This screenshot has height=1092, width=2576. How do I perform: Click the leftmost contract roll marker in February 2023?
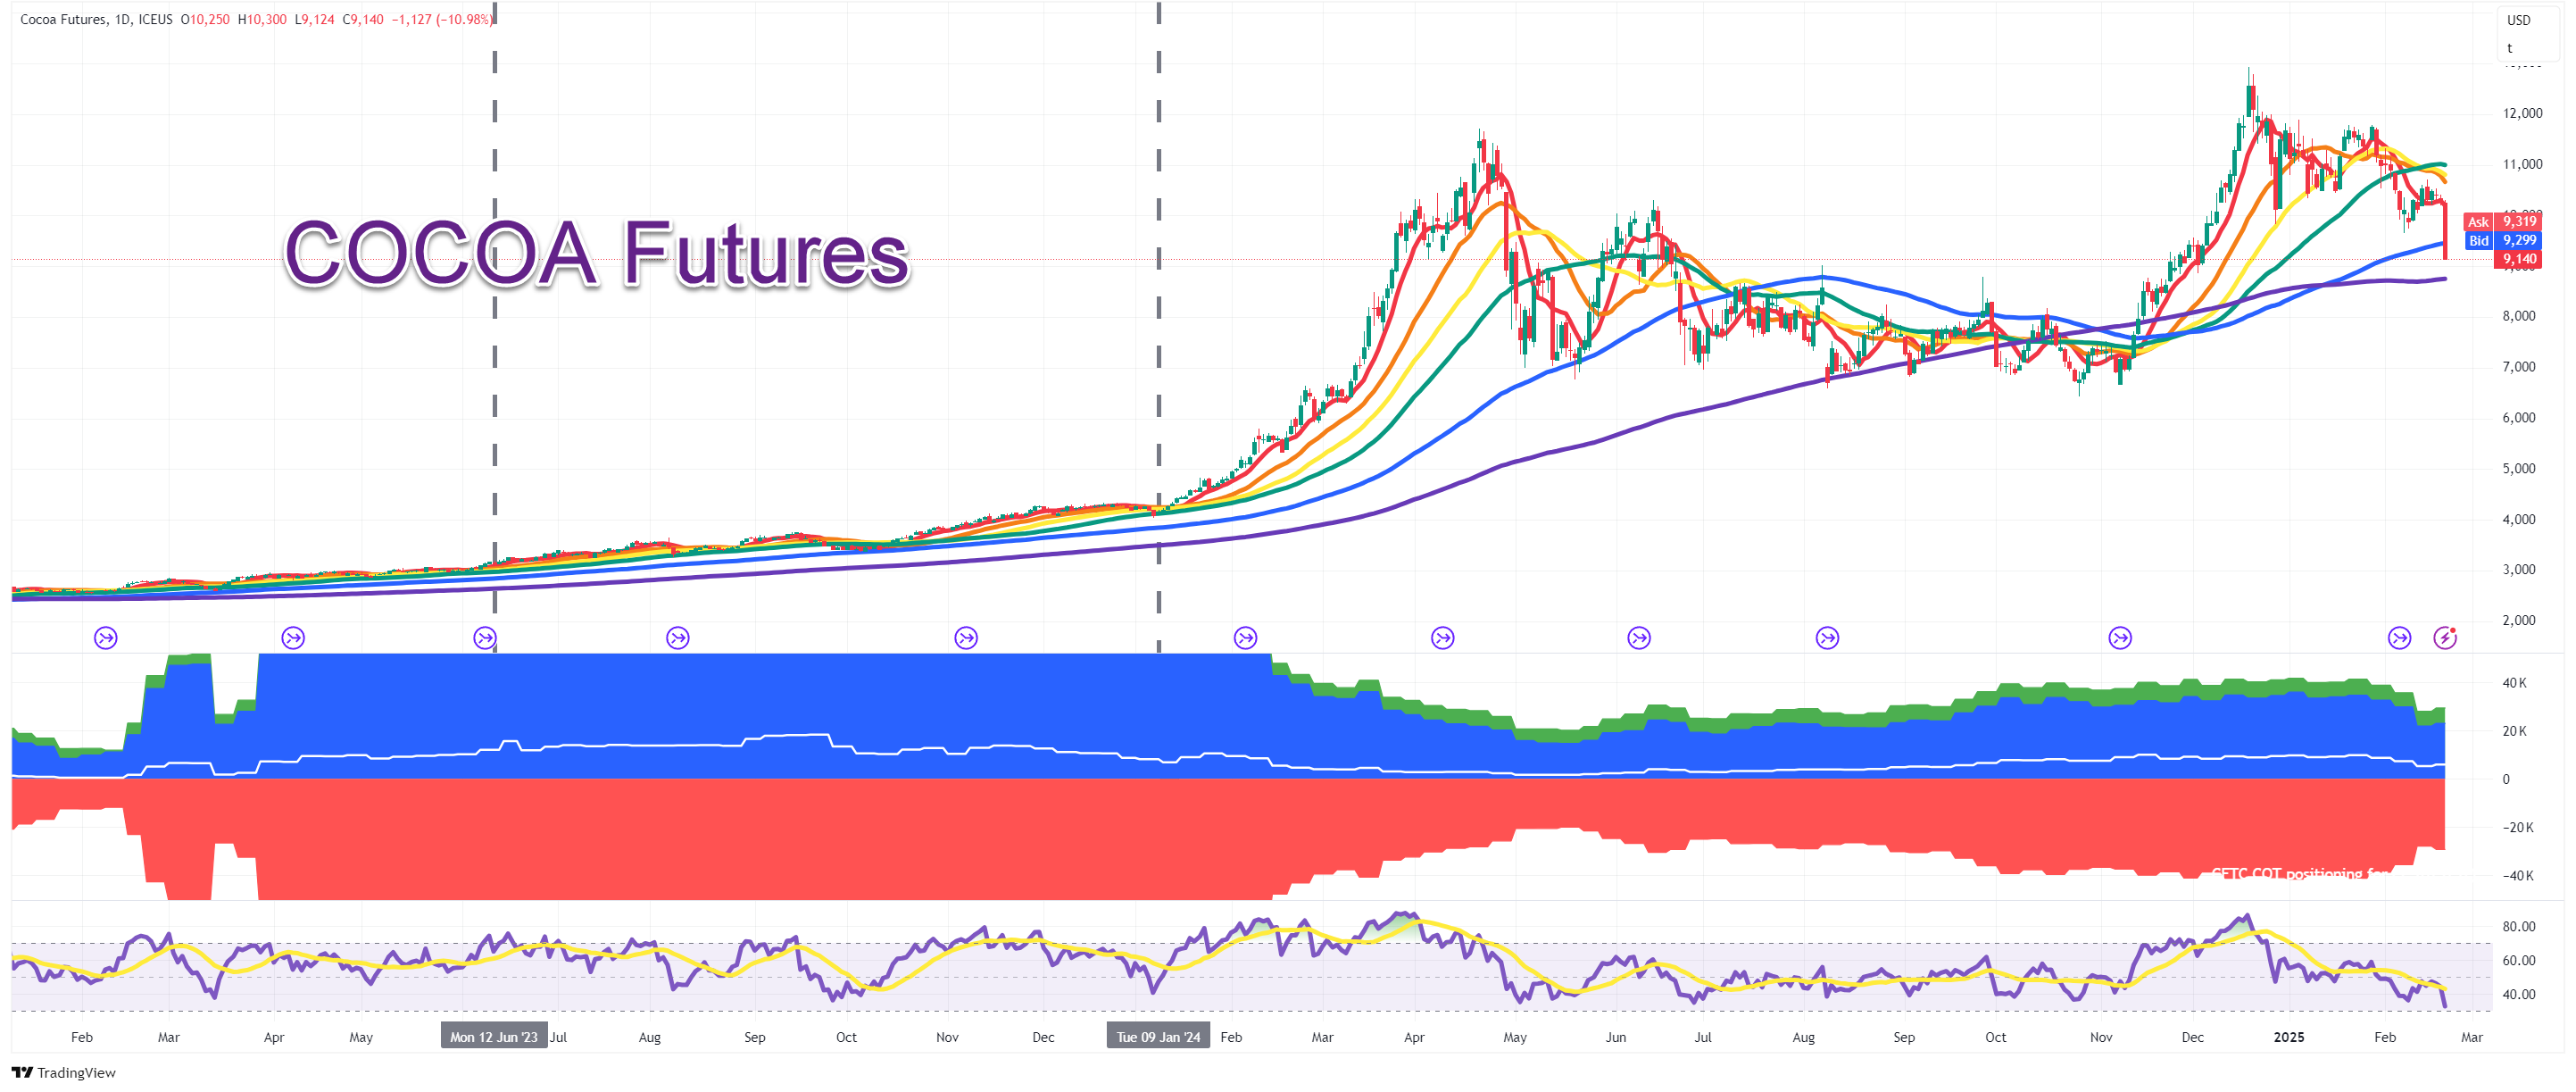coord(105,638)
